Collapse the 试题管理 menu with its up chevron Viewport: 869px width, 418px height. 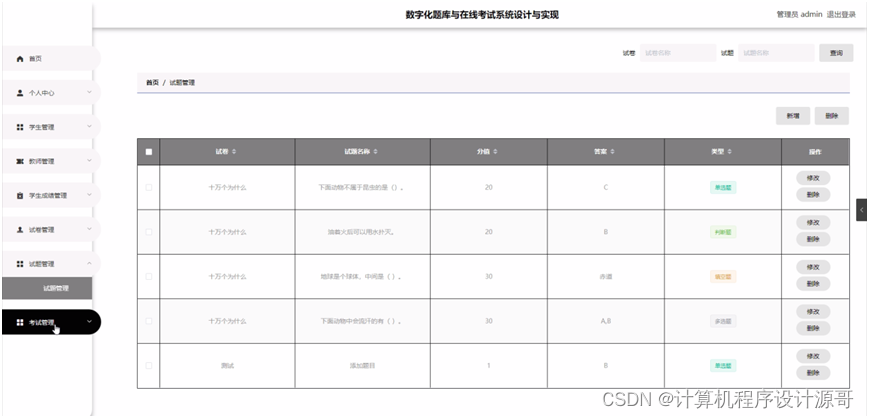click(89, 264)
